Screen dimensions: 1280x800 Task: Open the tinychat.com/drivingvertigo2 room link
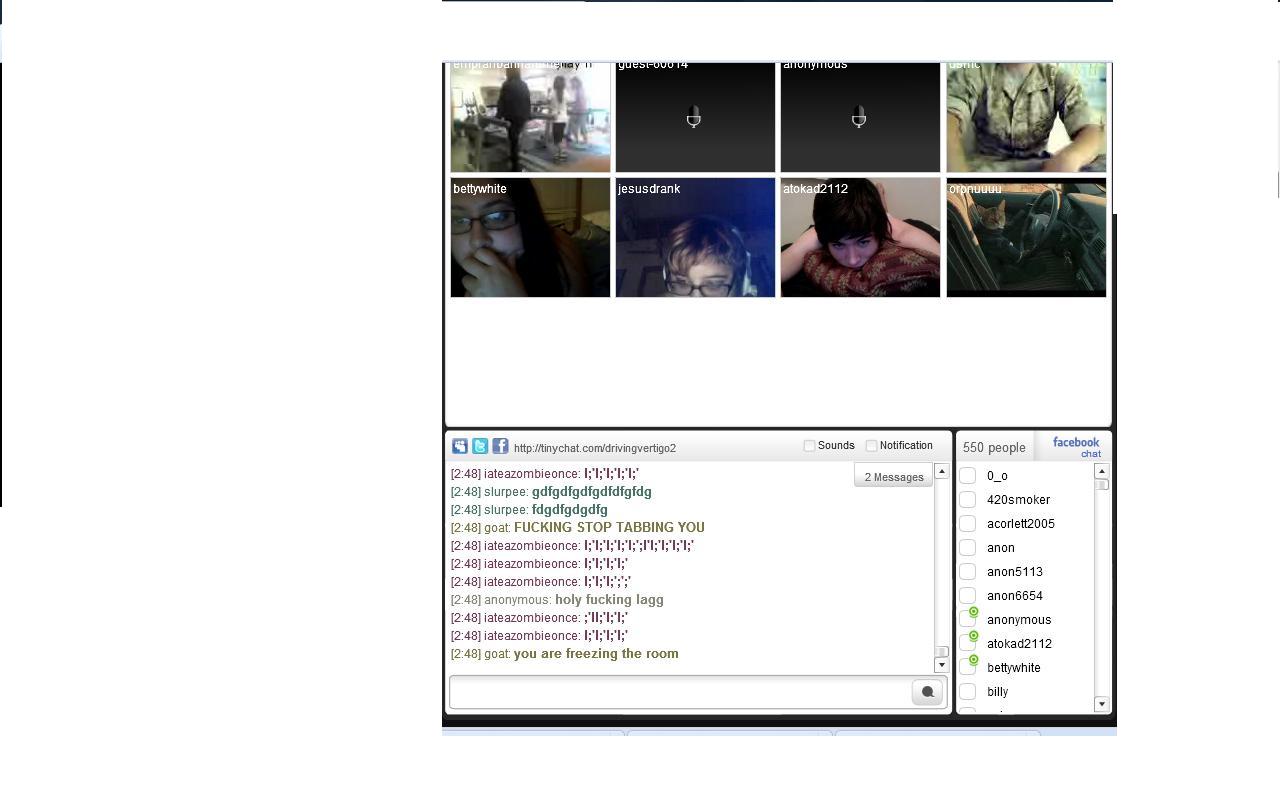tap(595, 448)
